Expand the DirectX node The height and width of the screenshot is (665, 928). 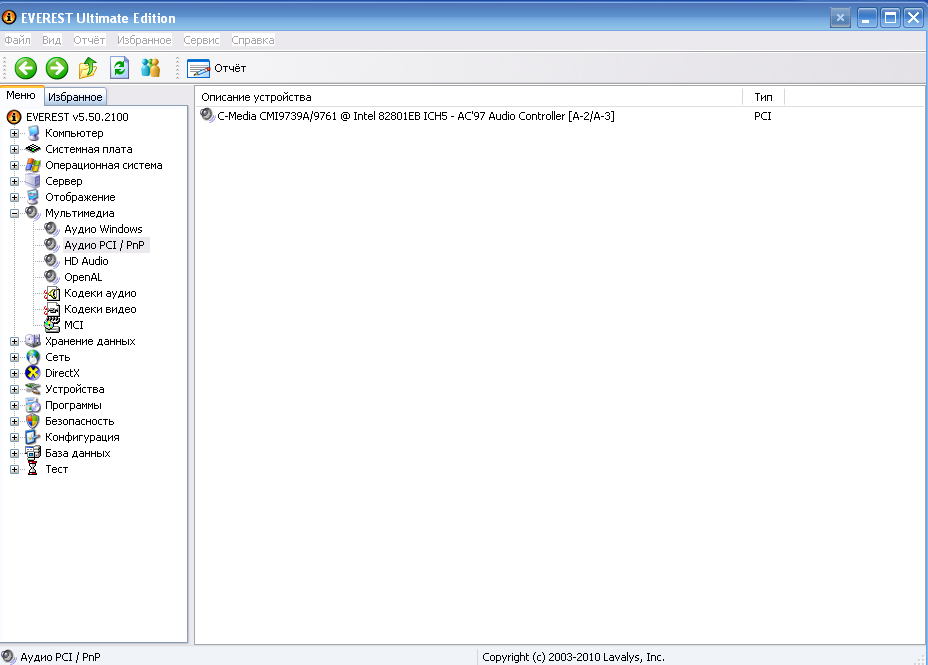[14, 373]
